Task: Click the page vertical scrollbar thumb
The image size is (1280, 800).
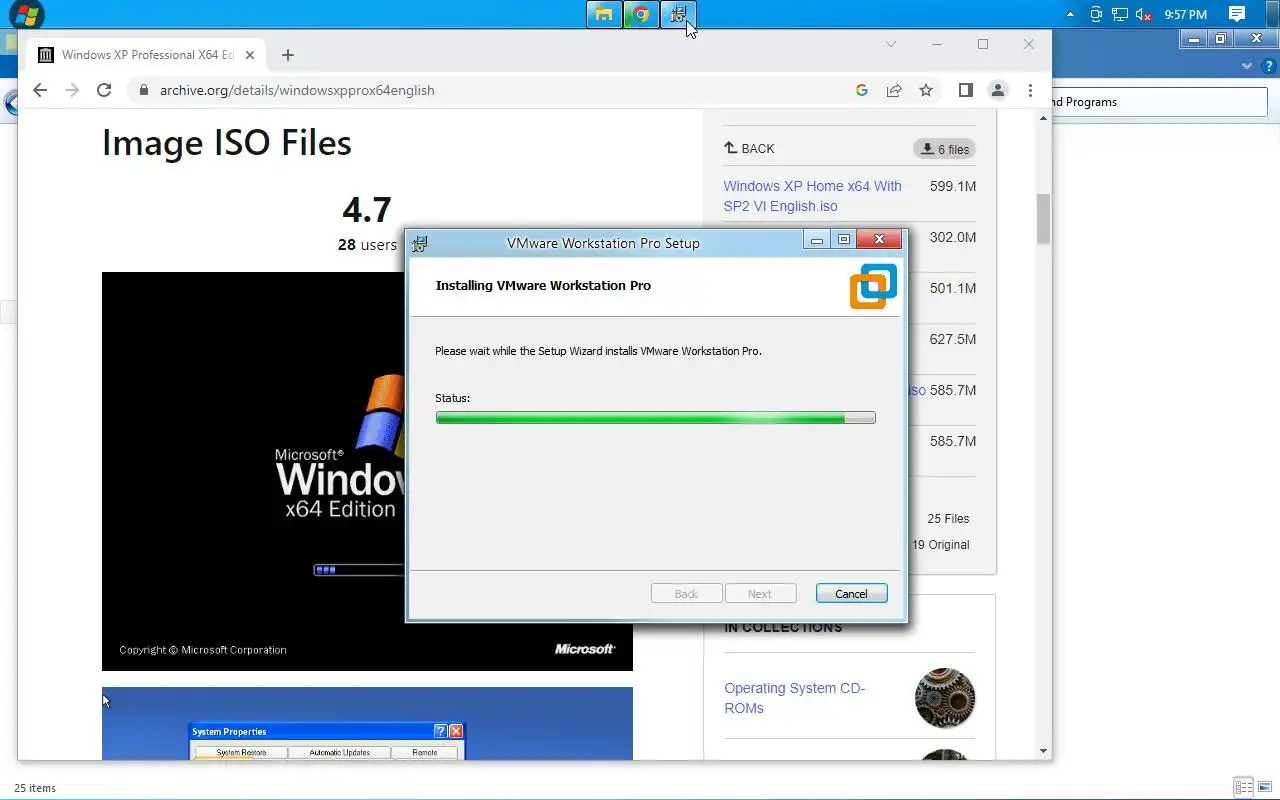Action: pos(1043,218)
